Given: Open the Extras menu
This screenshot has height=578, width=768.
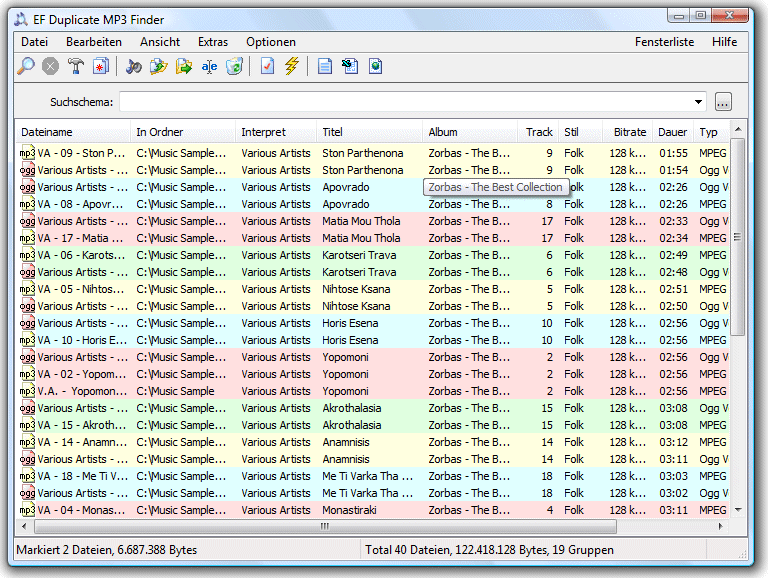Looking at the screenshot, I should (x=213, y=42).
